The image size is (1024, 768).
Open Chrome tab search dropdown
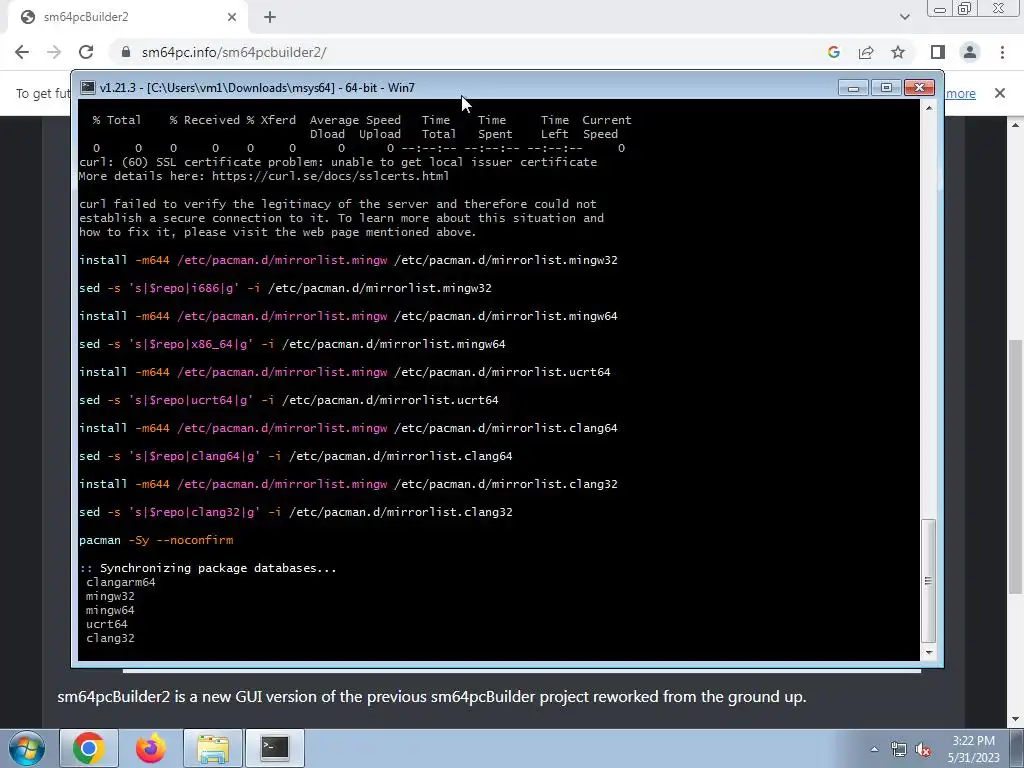[x=904, y=17]
